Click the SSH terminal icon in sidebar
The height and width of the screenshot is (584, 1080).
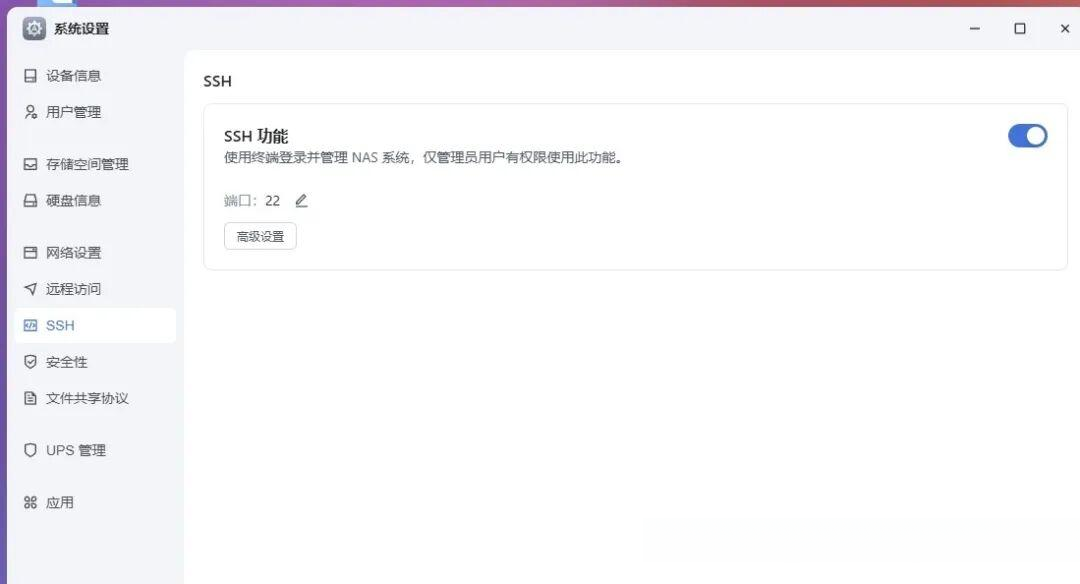pos(30,325)
